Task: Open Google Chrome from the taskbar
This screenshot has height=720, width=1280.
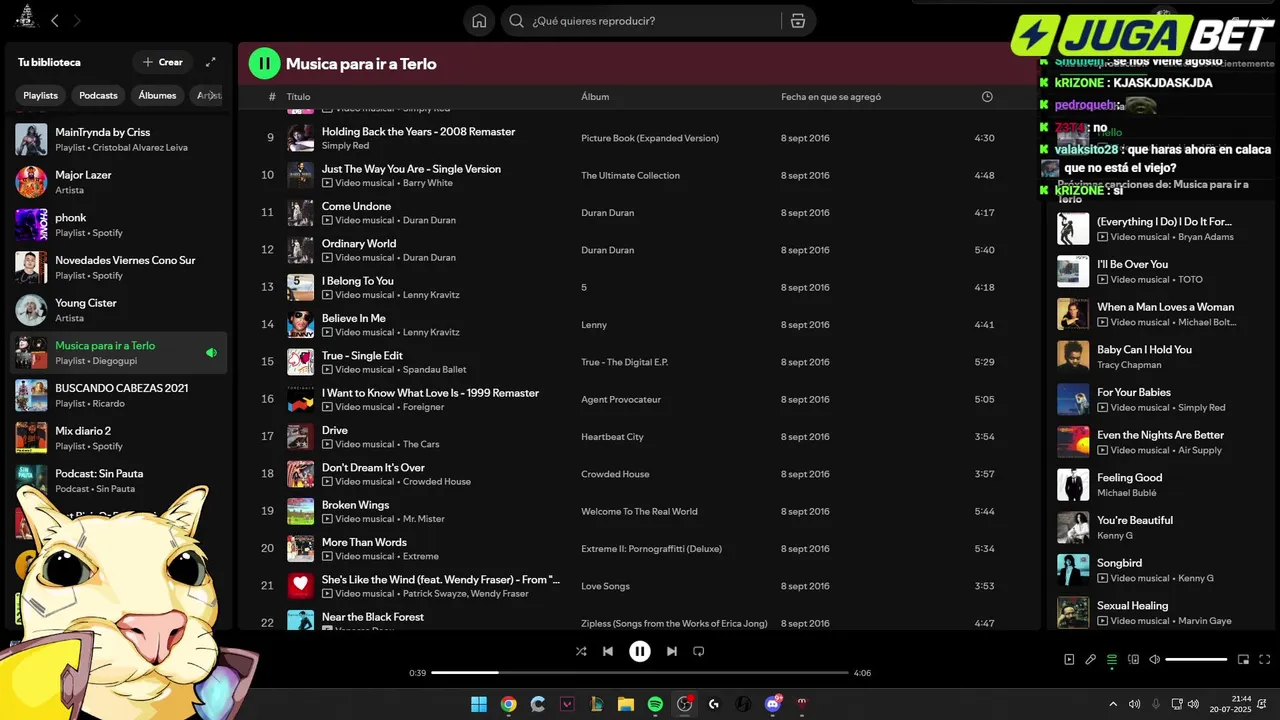Action: coord(508,704)
